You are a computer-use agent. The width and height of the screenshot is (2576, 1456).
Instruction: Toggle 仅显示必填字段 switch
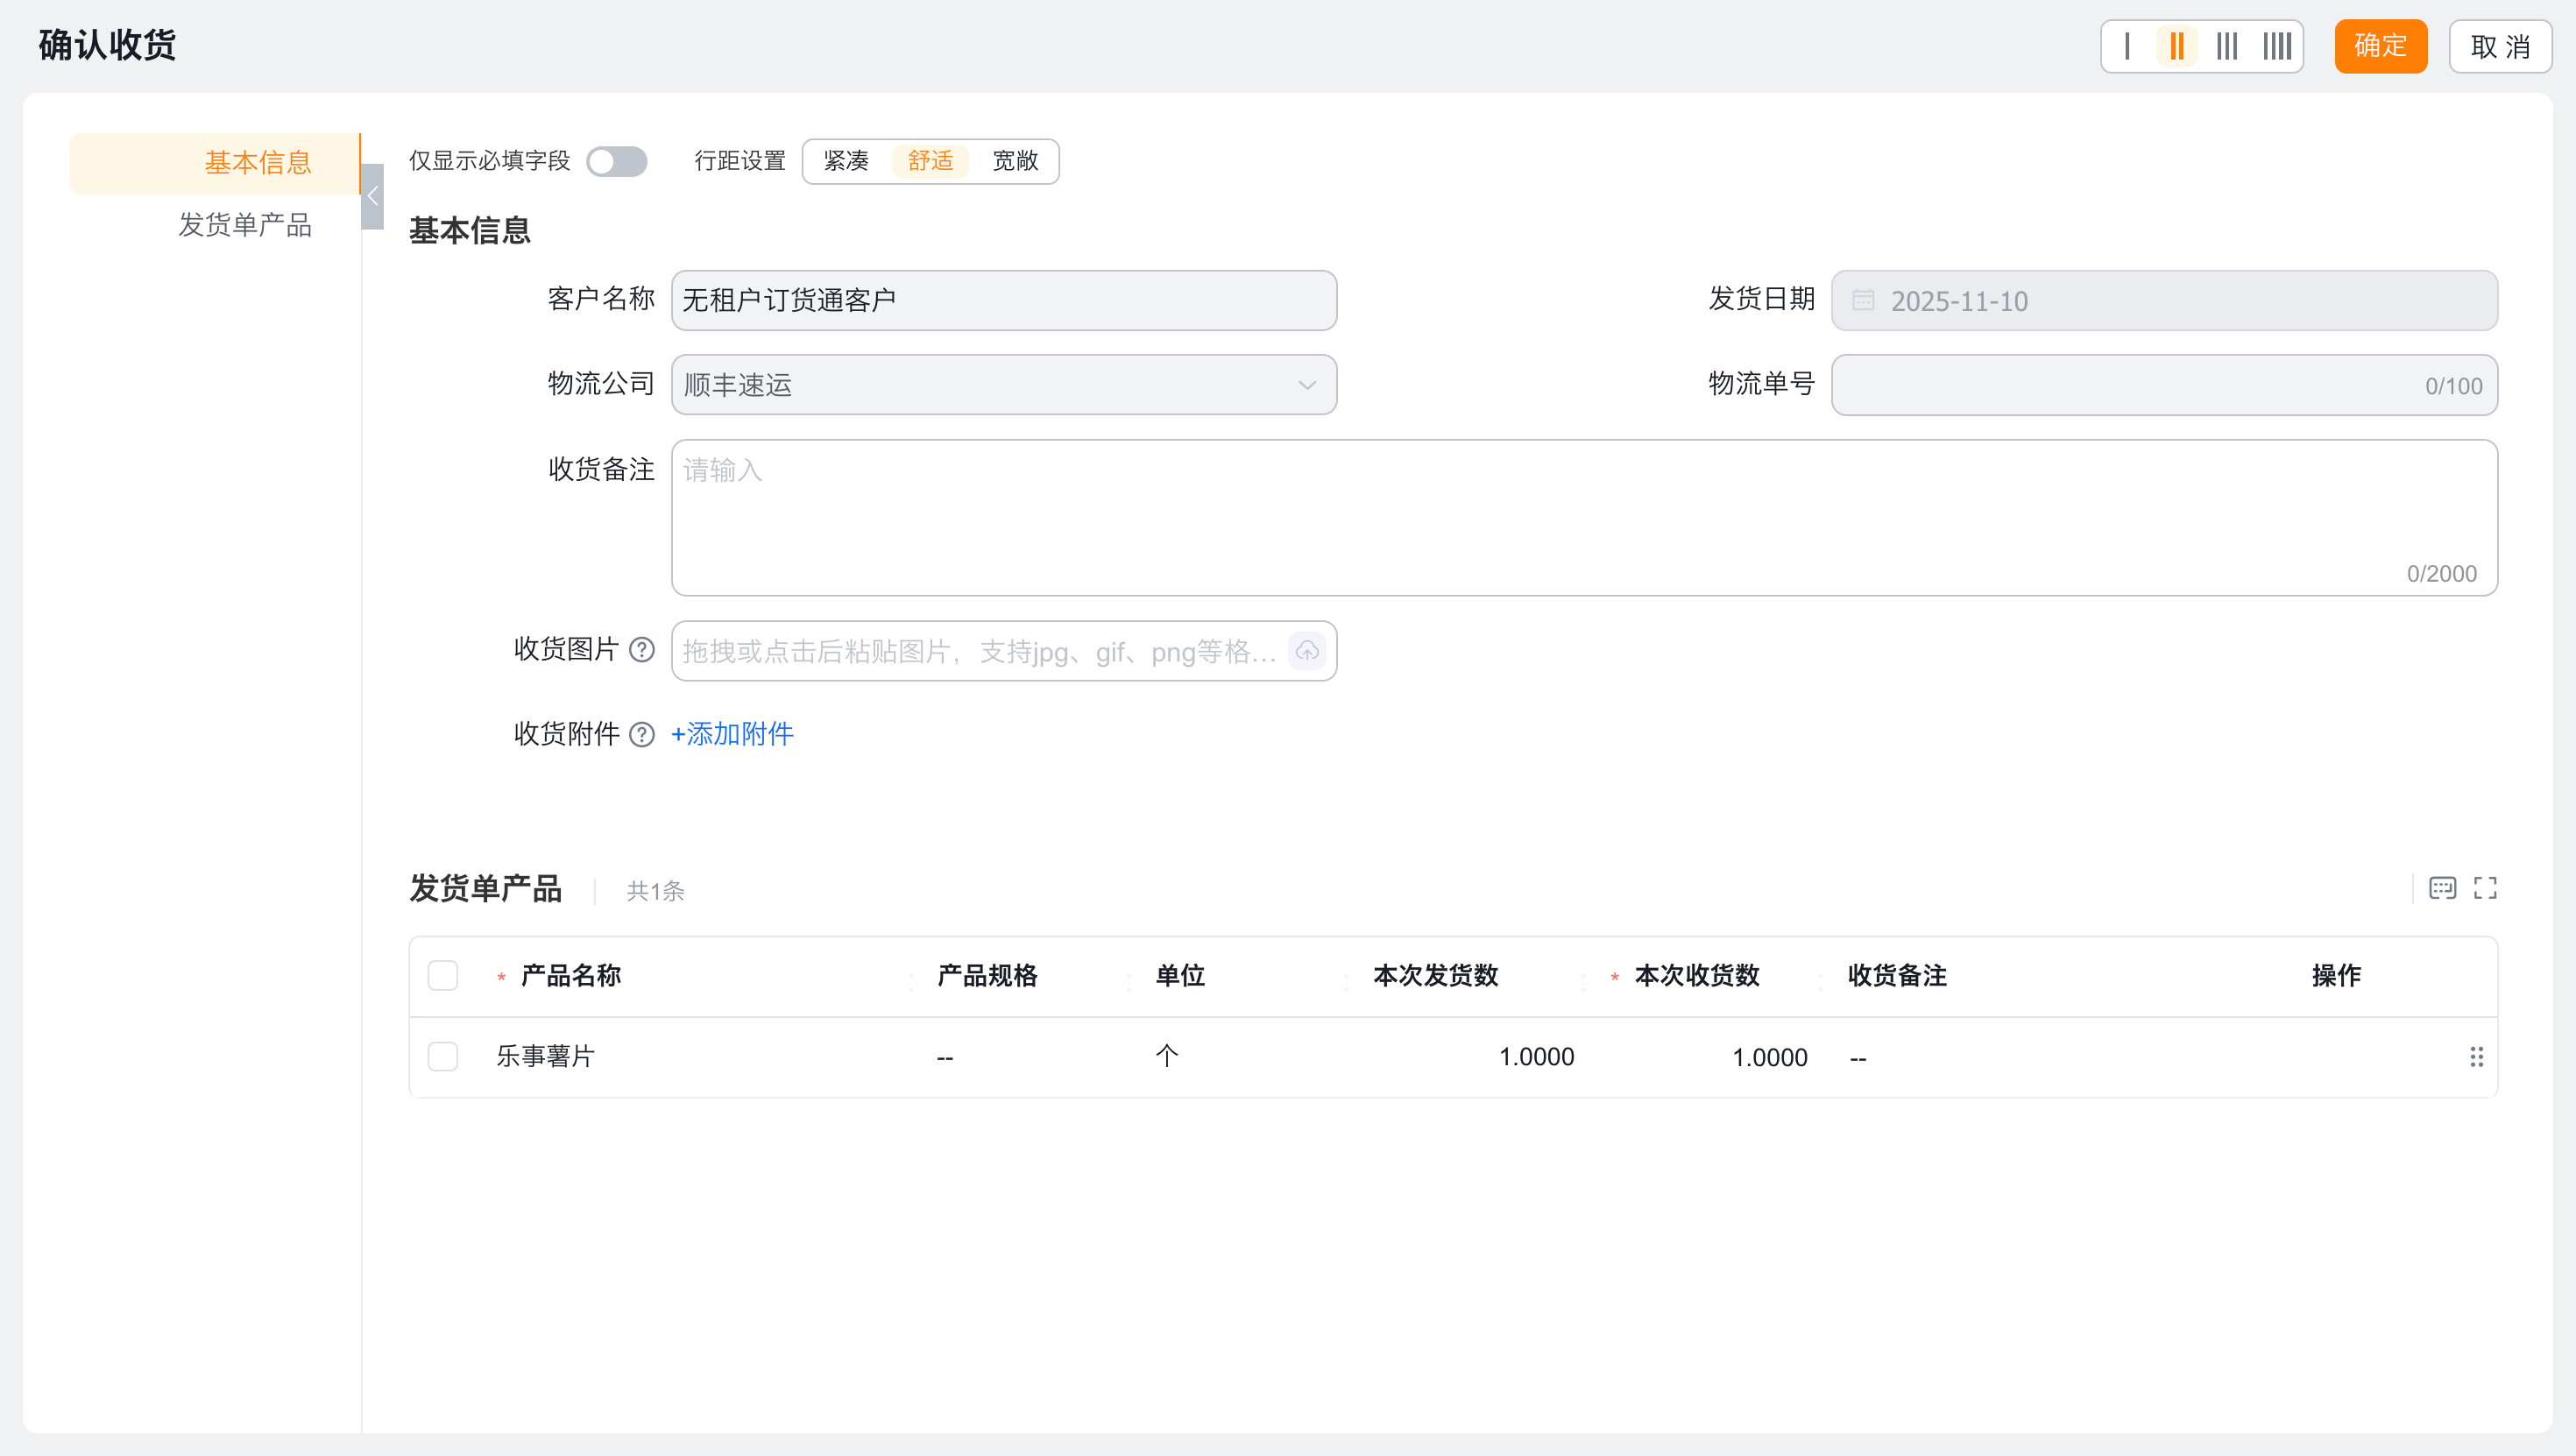pyautogui.click(x=616, y=161)
